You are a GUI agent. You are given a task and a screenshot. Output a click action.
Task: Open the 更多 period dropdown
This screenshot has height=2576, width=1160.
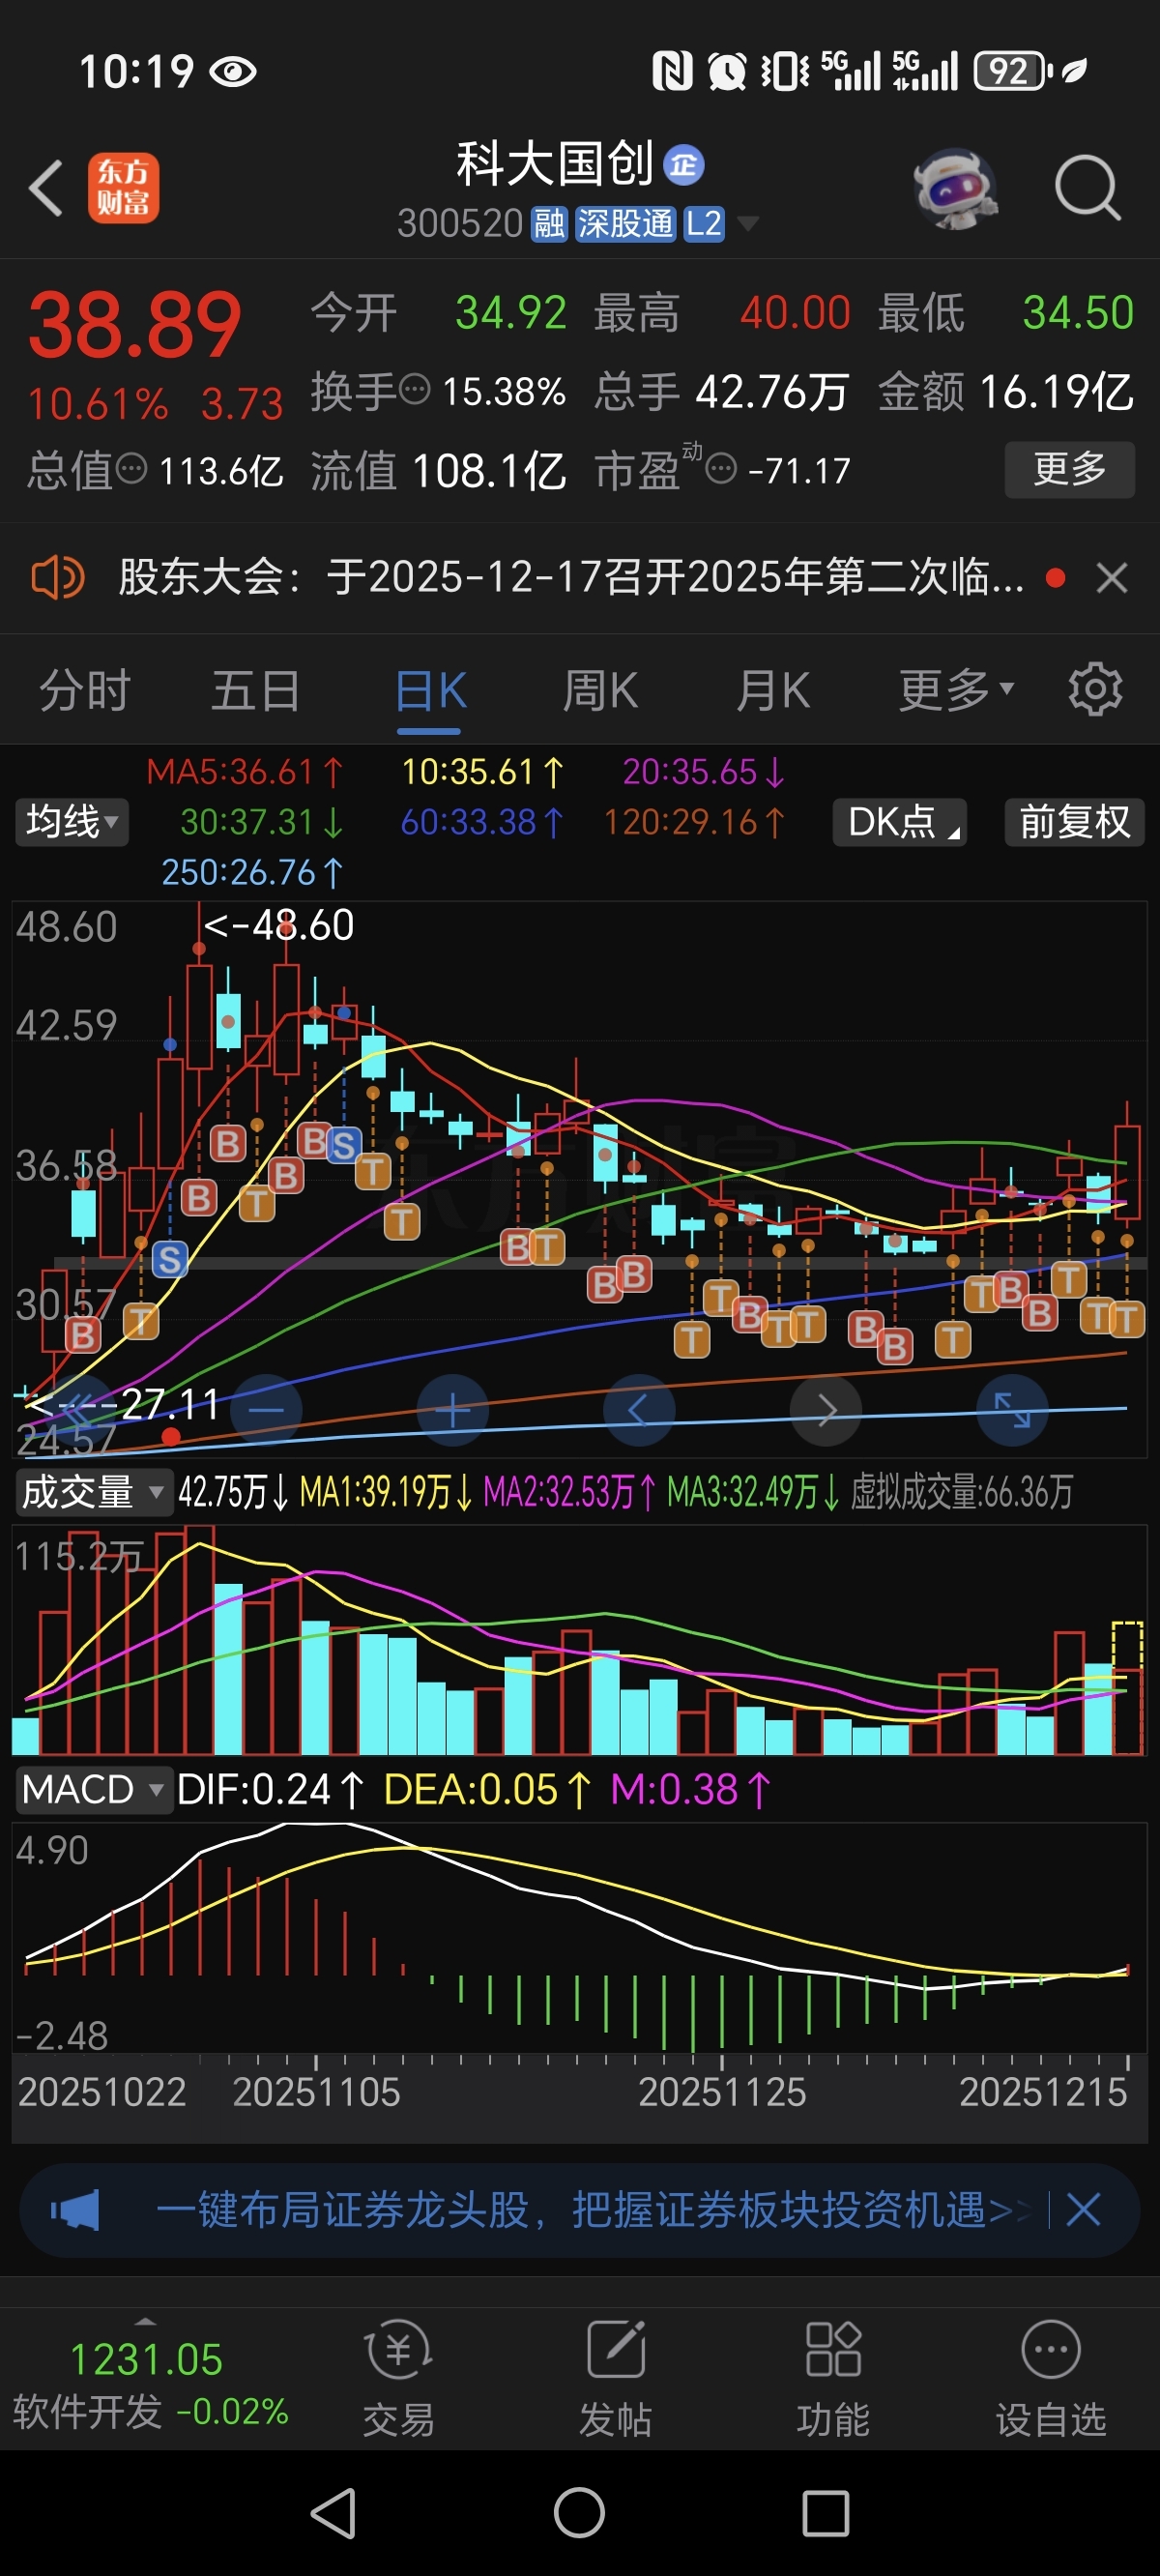tap(956, 690)
